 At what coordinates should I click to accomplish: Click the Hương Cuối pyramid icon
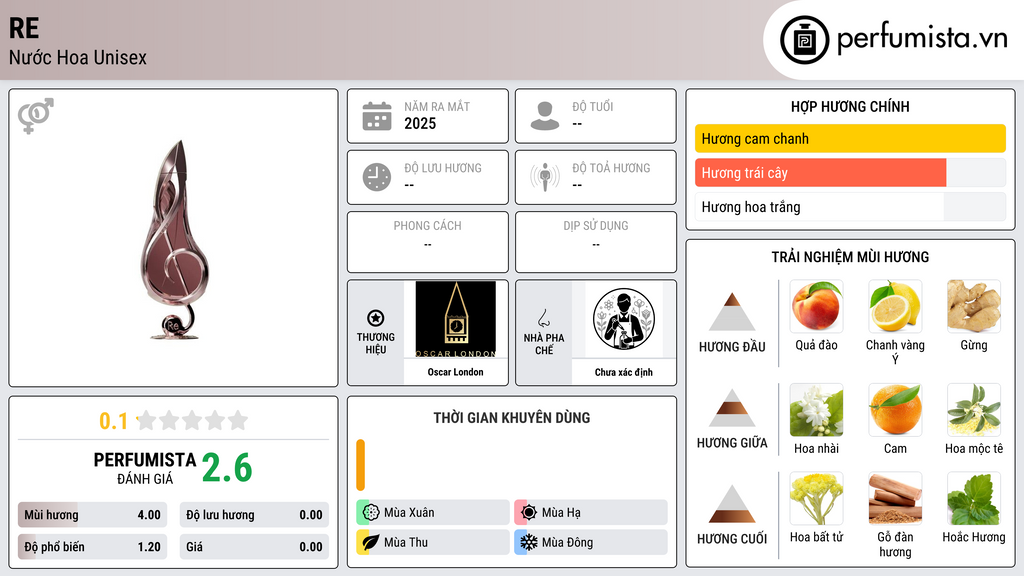tap(732, 504)
